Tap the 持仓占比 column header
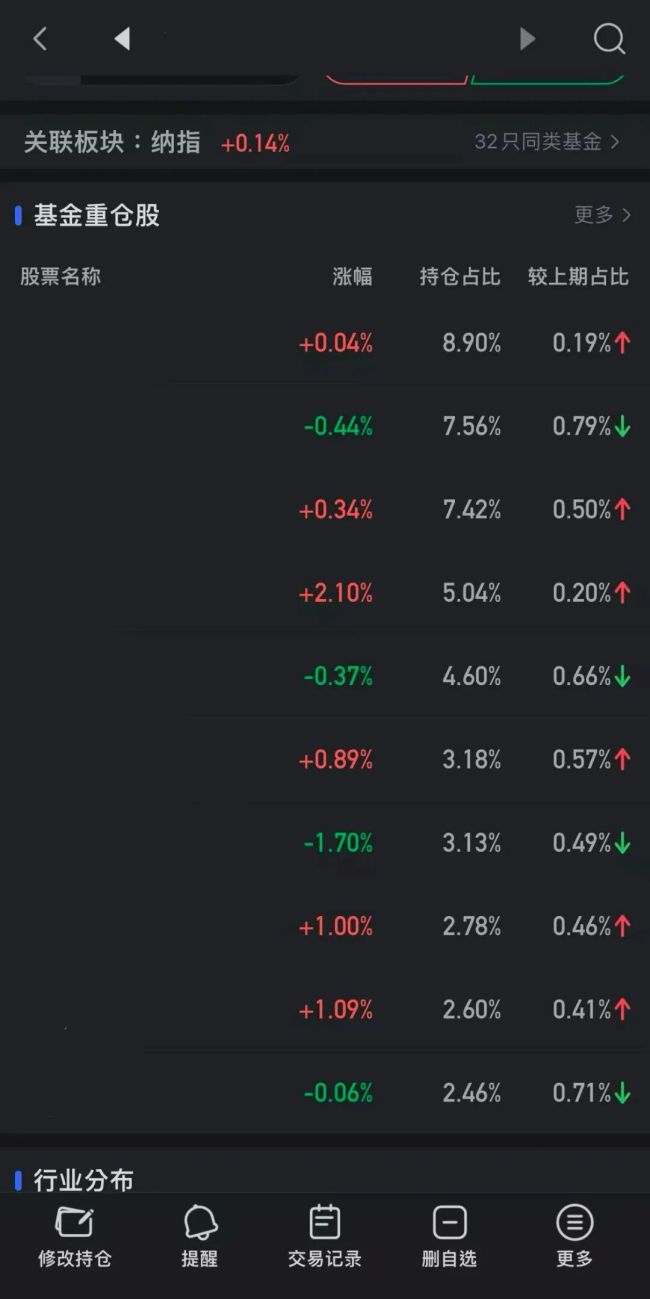This screenshot has width=650, height=1299. tap(462, 277)
